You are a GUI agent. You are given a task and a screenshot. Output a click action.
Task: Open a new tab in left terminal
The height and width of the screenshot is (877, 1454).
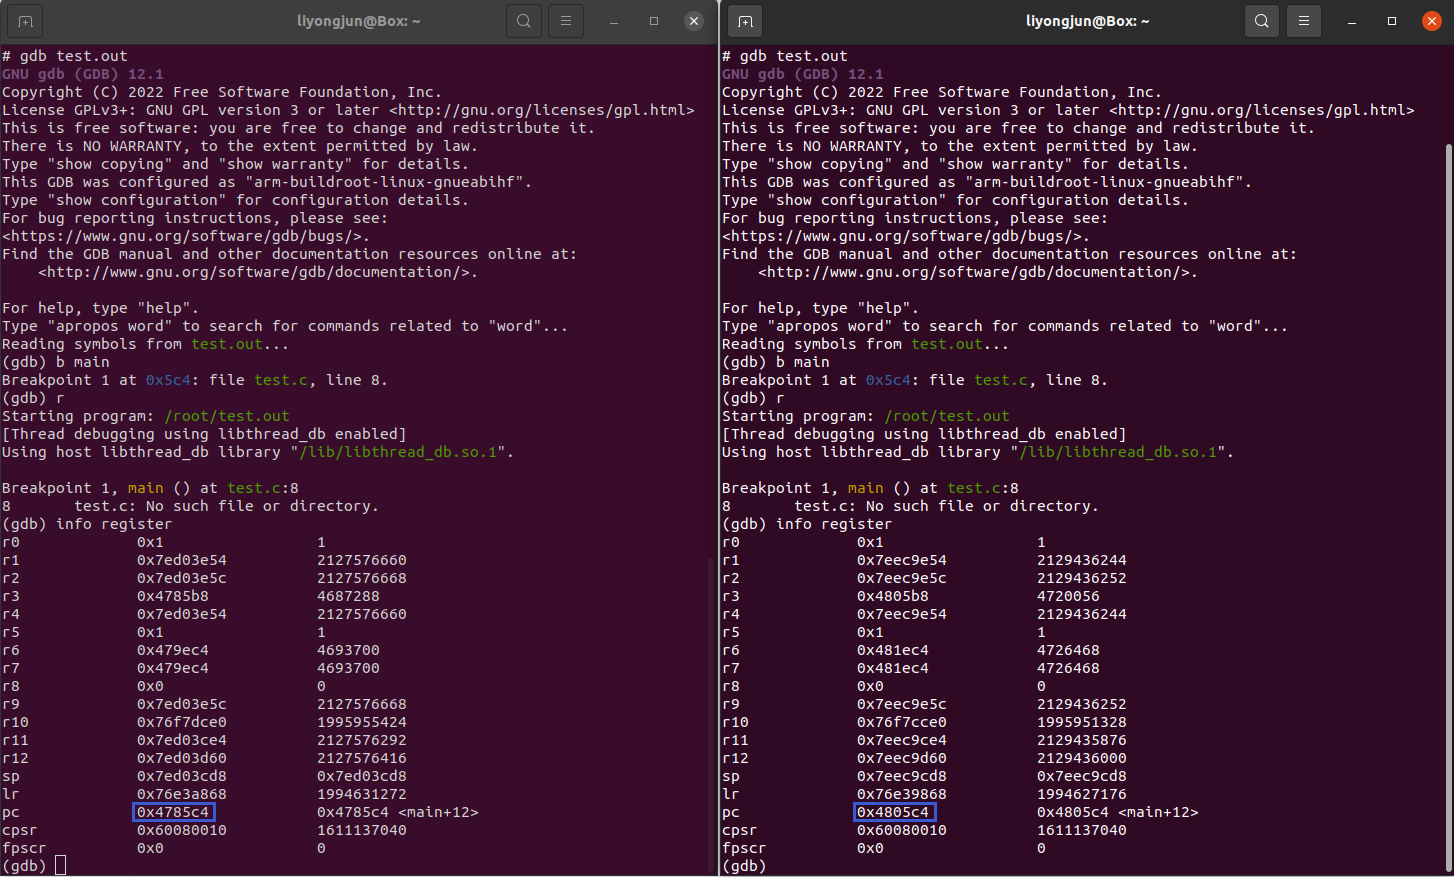point(25,21)
